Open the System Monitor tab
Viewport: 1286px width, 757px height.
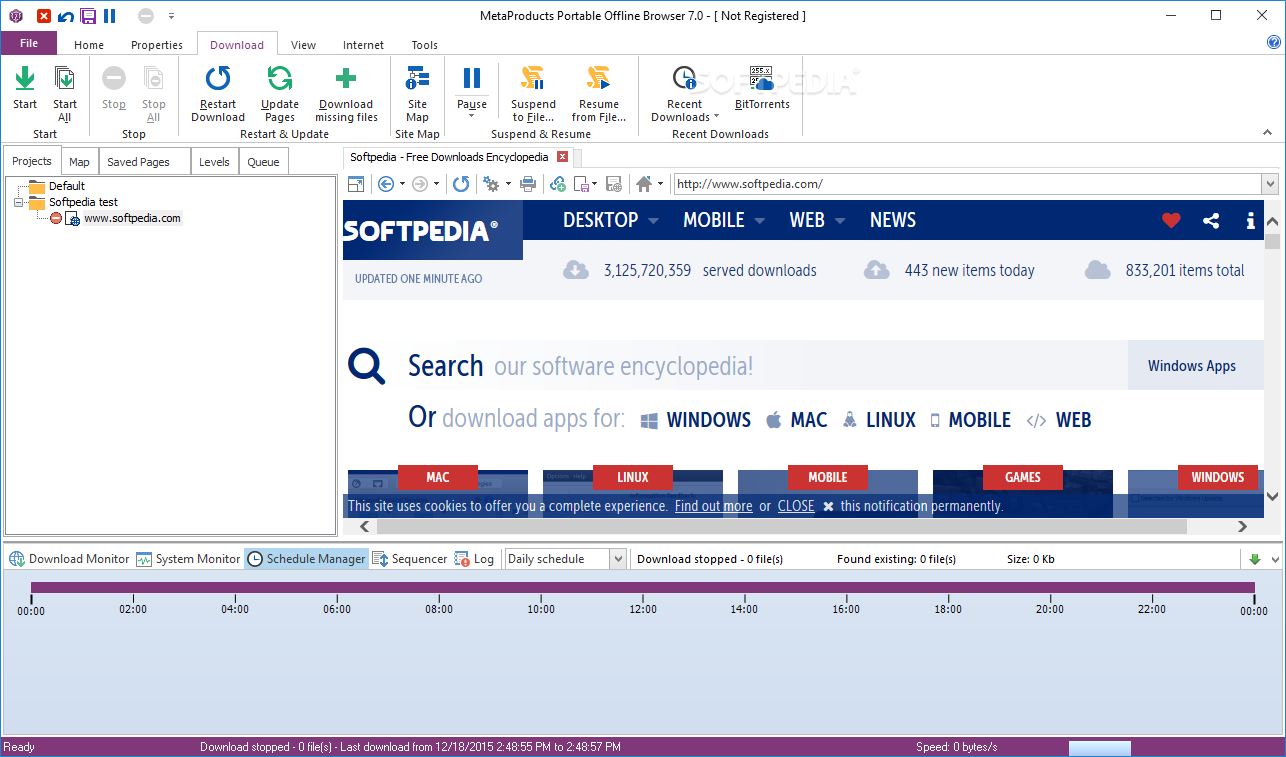[188, 559]
